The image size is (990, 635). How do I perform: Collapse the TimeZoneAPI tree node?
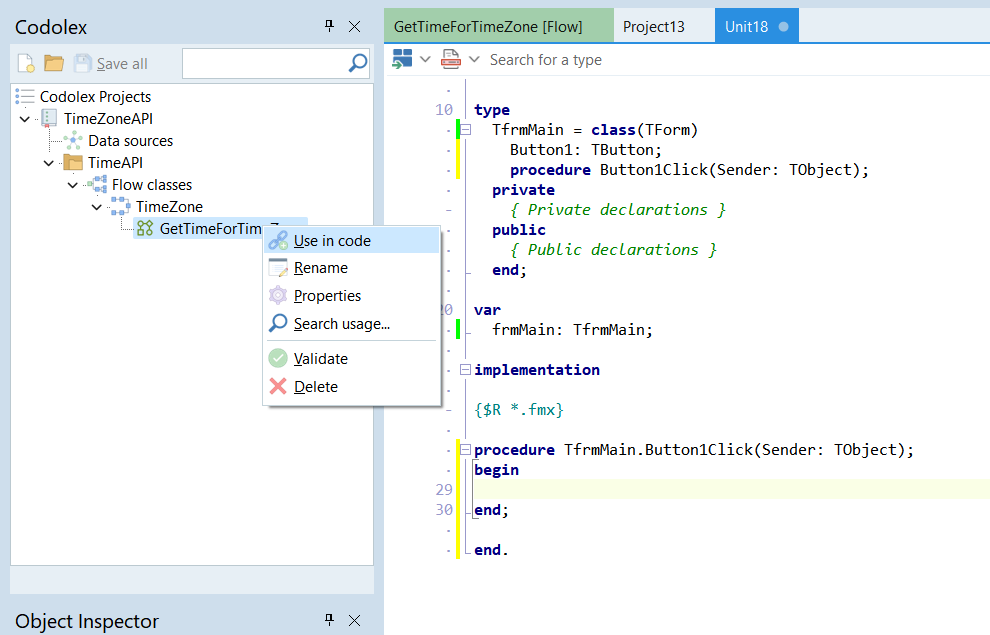[25, 119]
